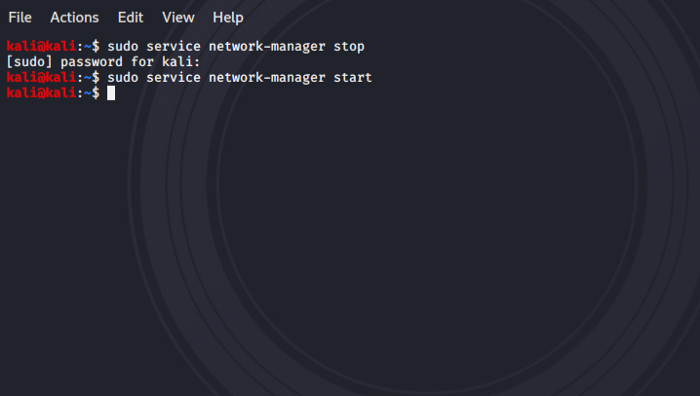Open the File menu
The height and width of the screenshot is (396, 700).
[x=20, y=17]
